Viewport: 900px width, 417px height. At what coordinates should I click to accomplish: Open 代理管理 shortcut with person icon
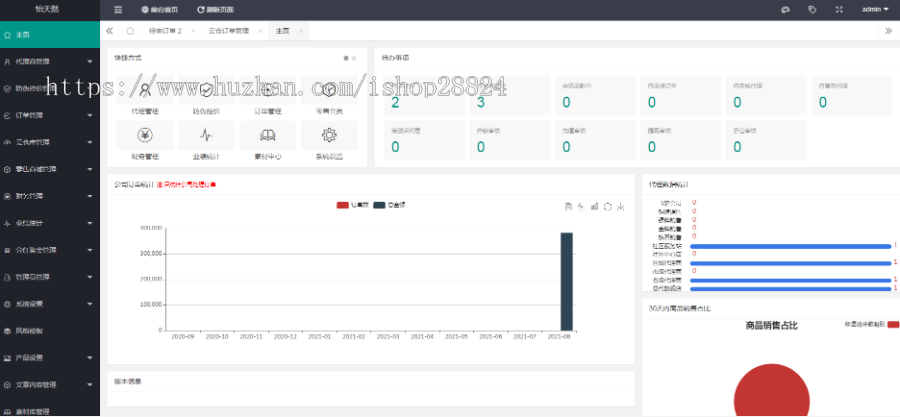(x=145, y=90)
